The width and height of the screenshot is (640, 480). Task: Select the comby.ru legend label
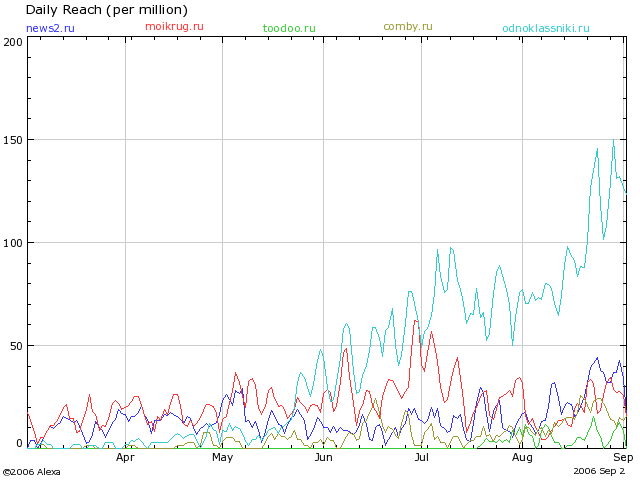click(x=408, y=26)
